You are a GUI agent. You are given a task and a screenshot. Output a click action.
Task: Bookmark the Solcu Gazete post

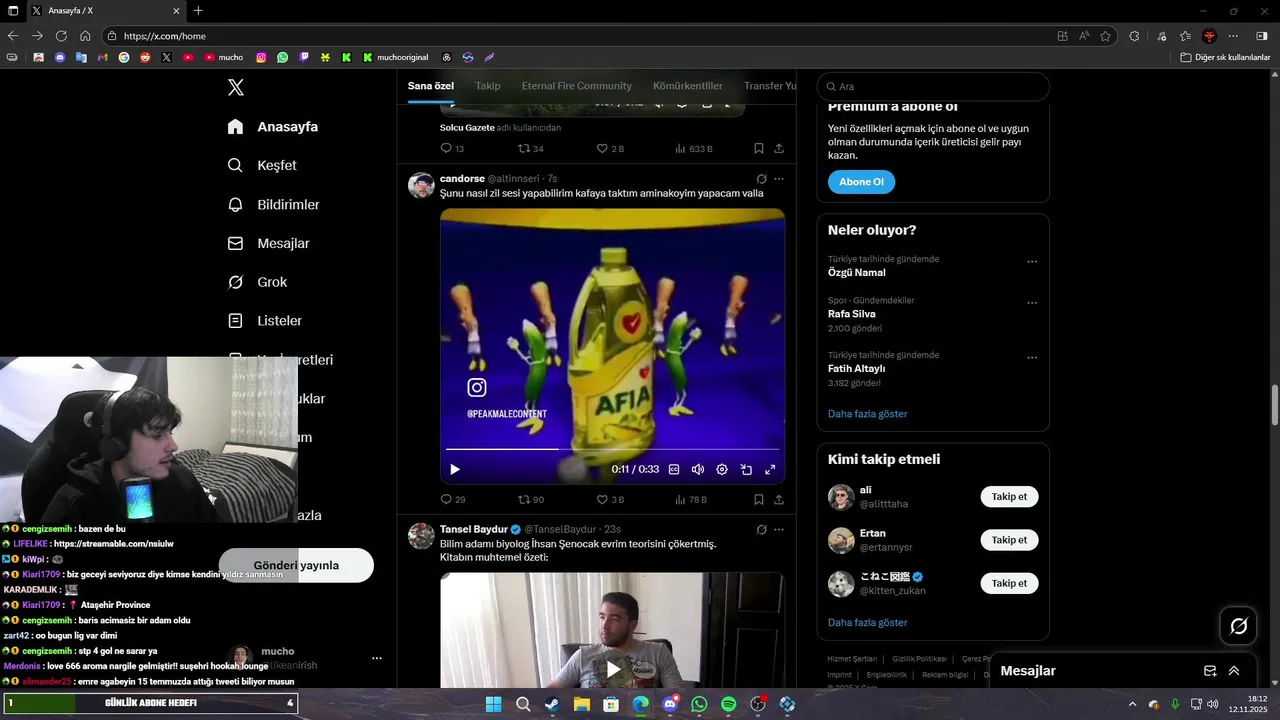point(759,149)
